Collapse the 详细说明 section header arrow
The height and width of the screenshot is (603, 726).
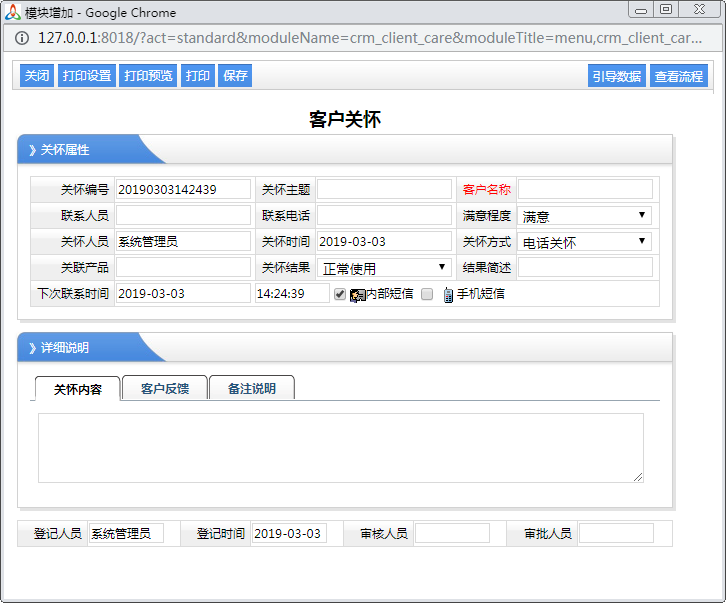click(x=32, y=348)
